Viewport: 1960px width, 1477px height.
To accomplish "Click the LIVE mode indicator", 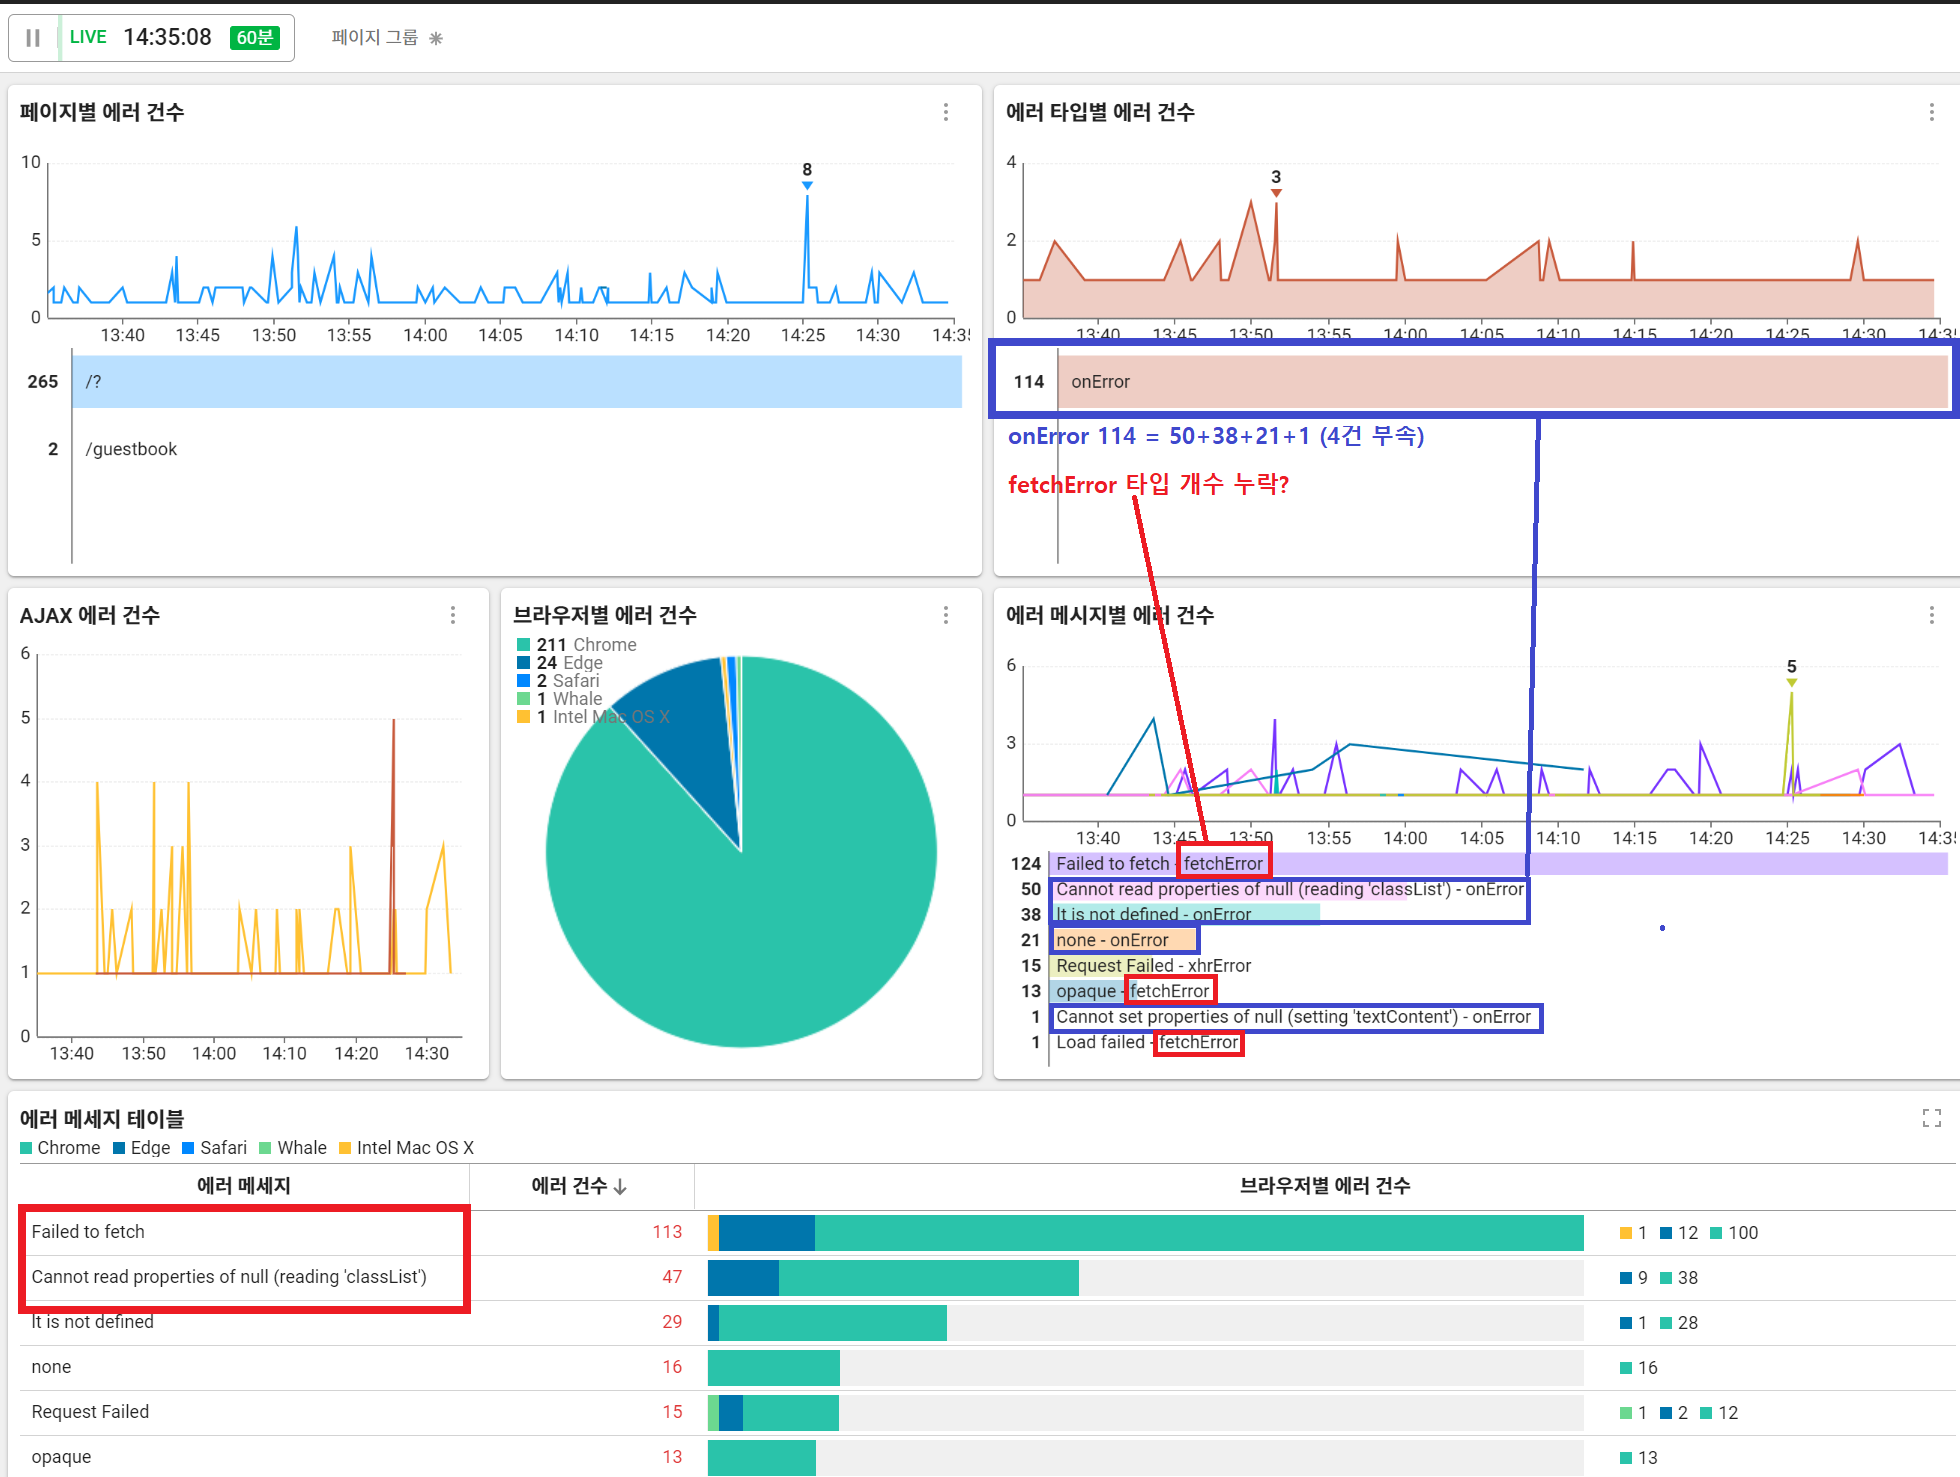I will (88, 37).
